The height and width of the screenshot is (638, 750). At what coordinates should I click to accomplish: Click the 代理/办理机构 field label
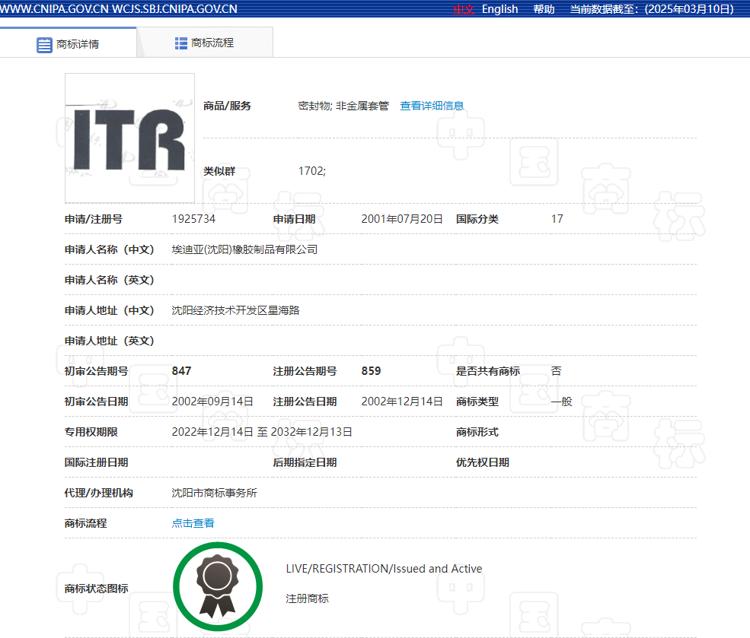pos(99,493)
